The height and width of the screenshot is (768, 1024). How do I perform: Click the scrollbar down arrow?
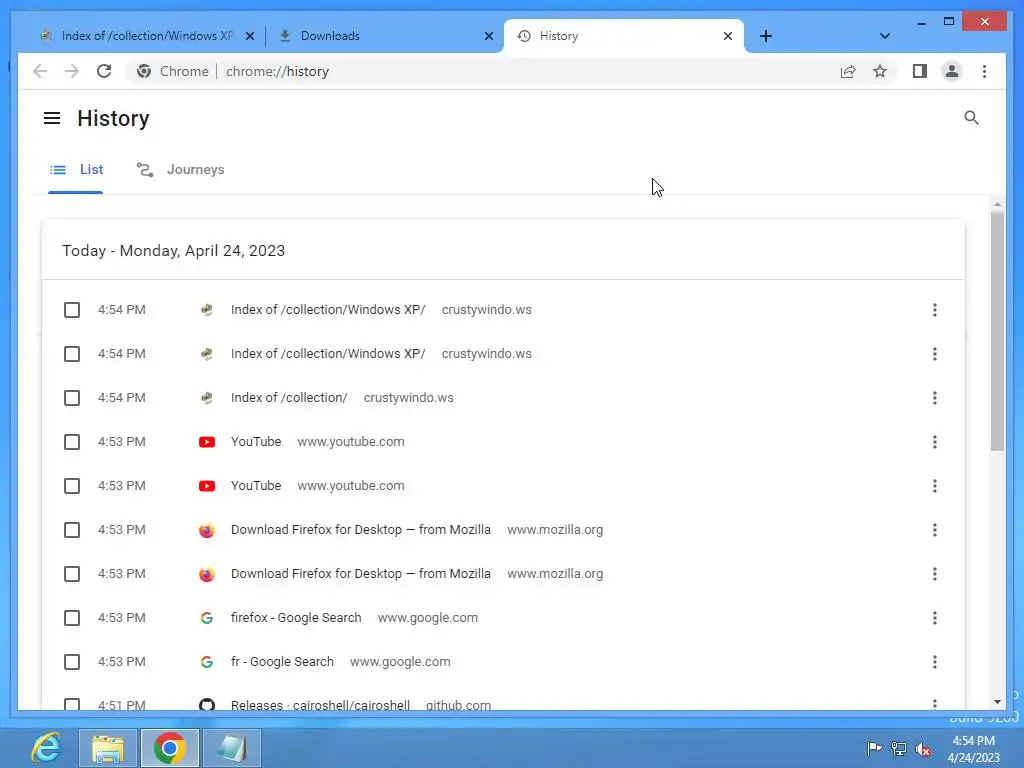997,702
